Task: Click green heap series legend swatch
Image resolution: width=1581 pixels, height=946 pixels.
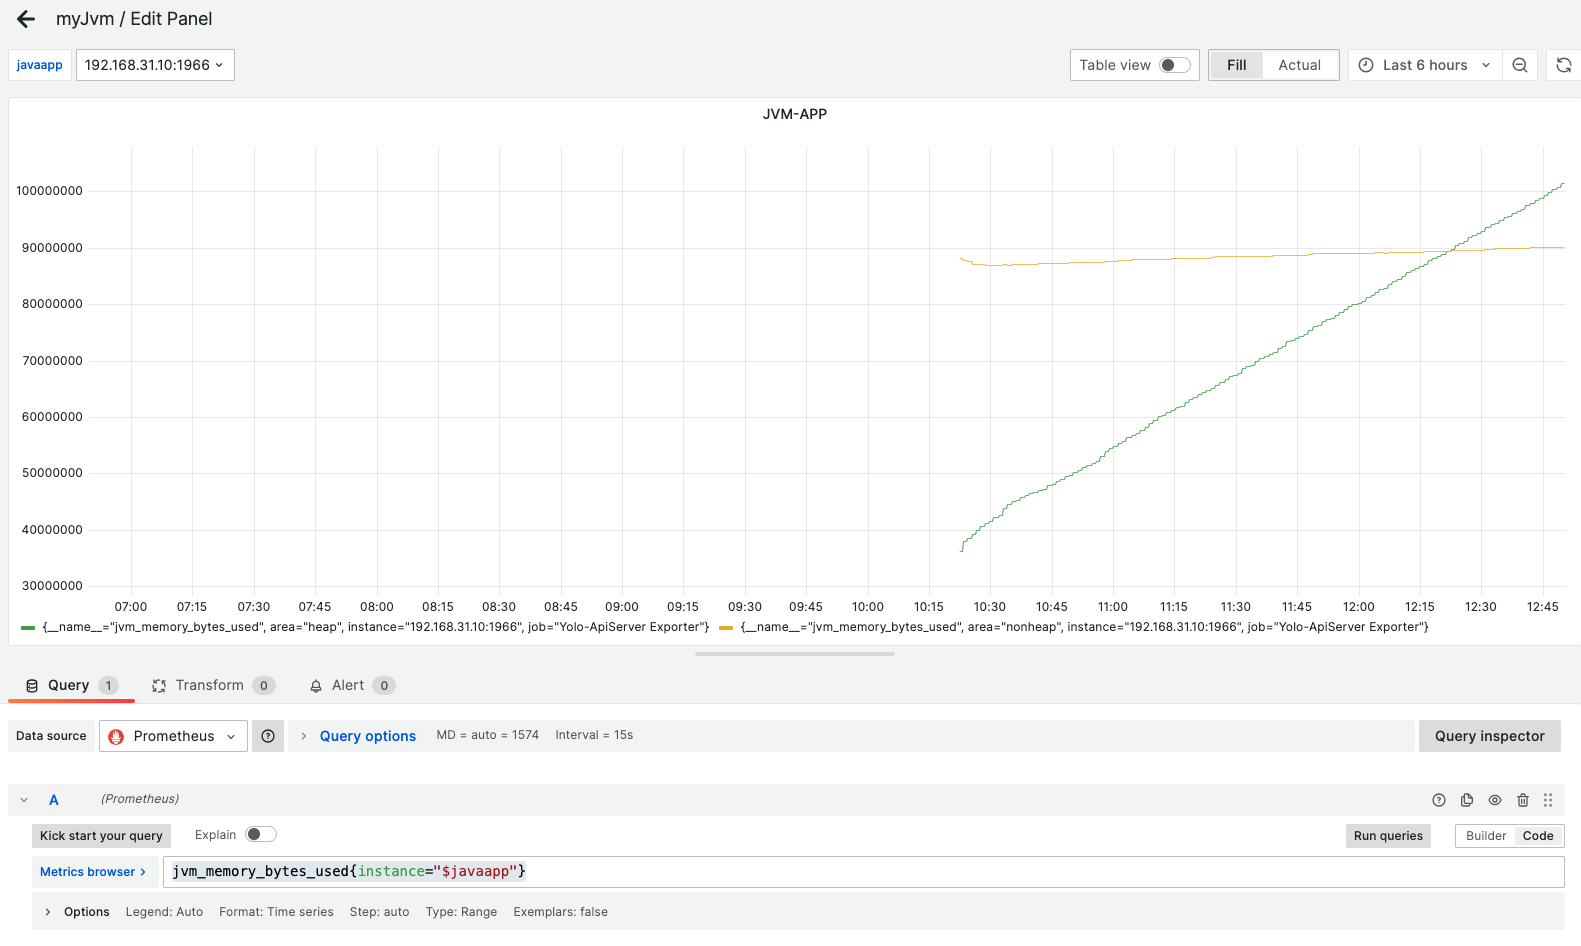Action: point(28,628)
